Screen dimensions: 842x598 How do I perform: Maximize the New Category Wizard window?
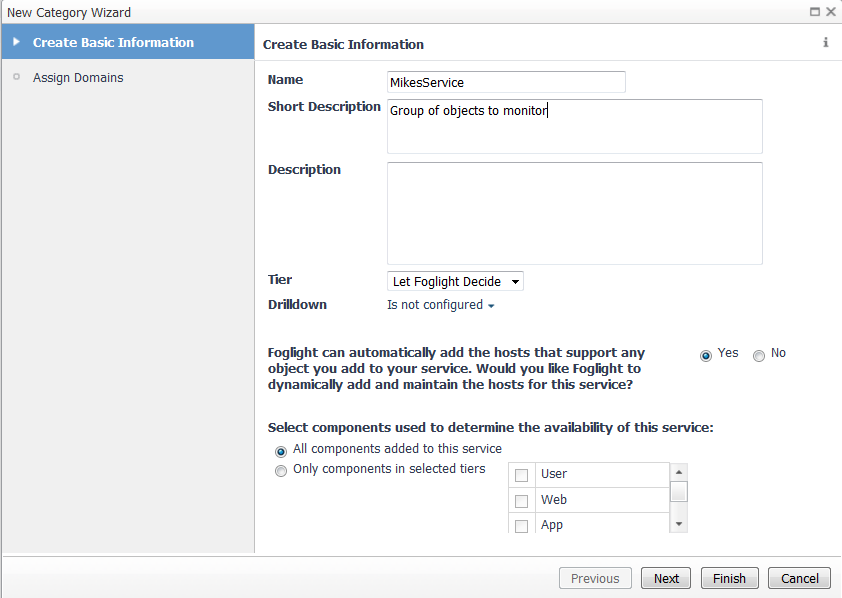point(815,12)
